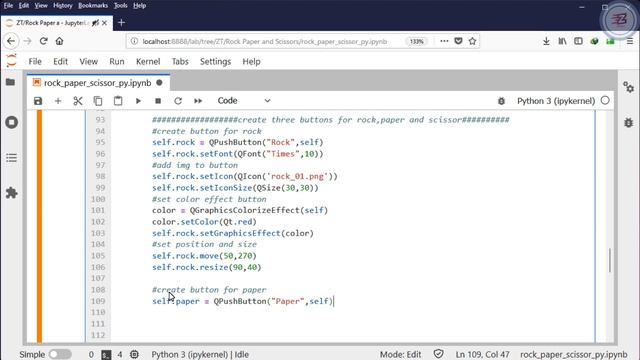Screen dimensions: 640x360
Task: Restart kernel and run all cells
Action: 198,101
